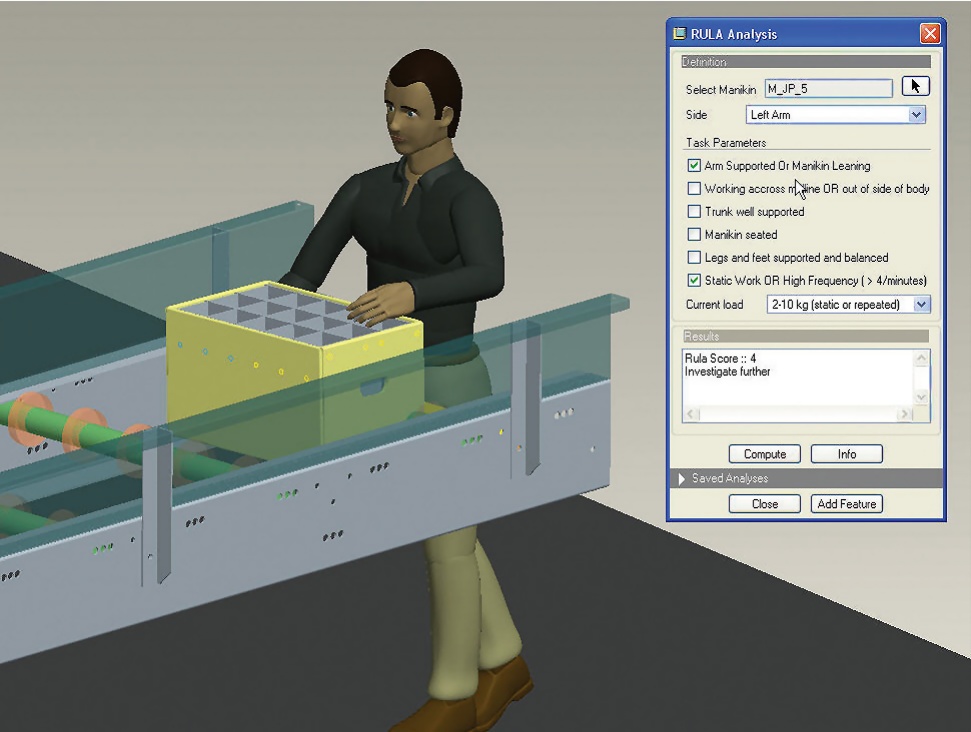Click the Info button
This screenshot has height=732, width=971.
[x=846, y=454]
